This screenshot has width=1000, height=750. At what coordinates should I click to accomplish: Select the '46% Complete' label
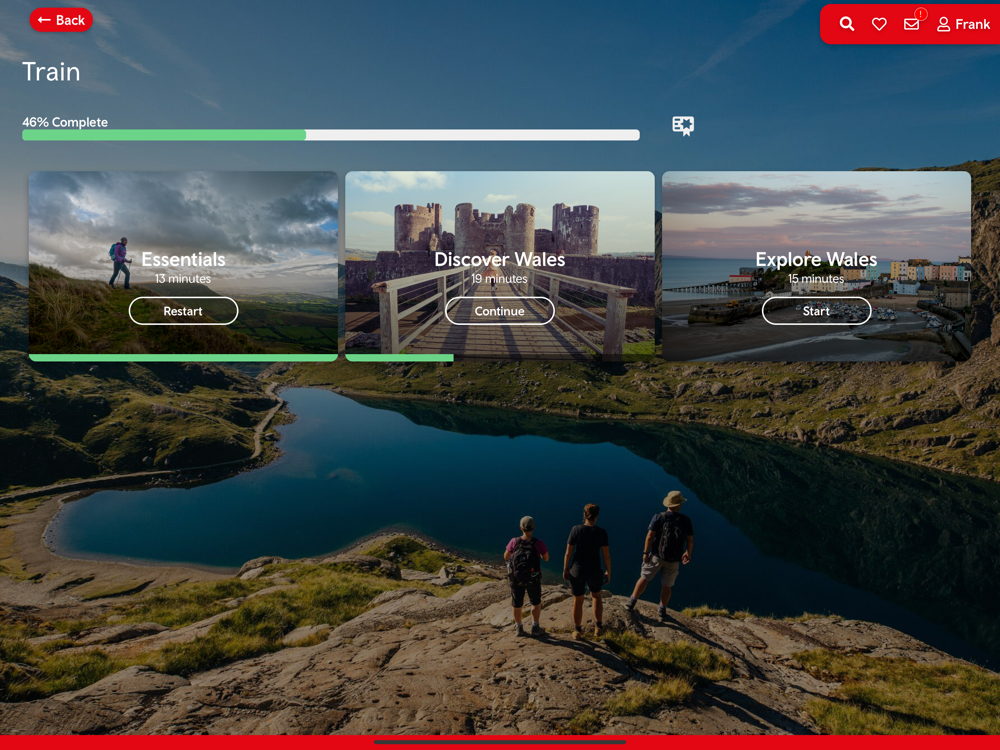(65, 122)
